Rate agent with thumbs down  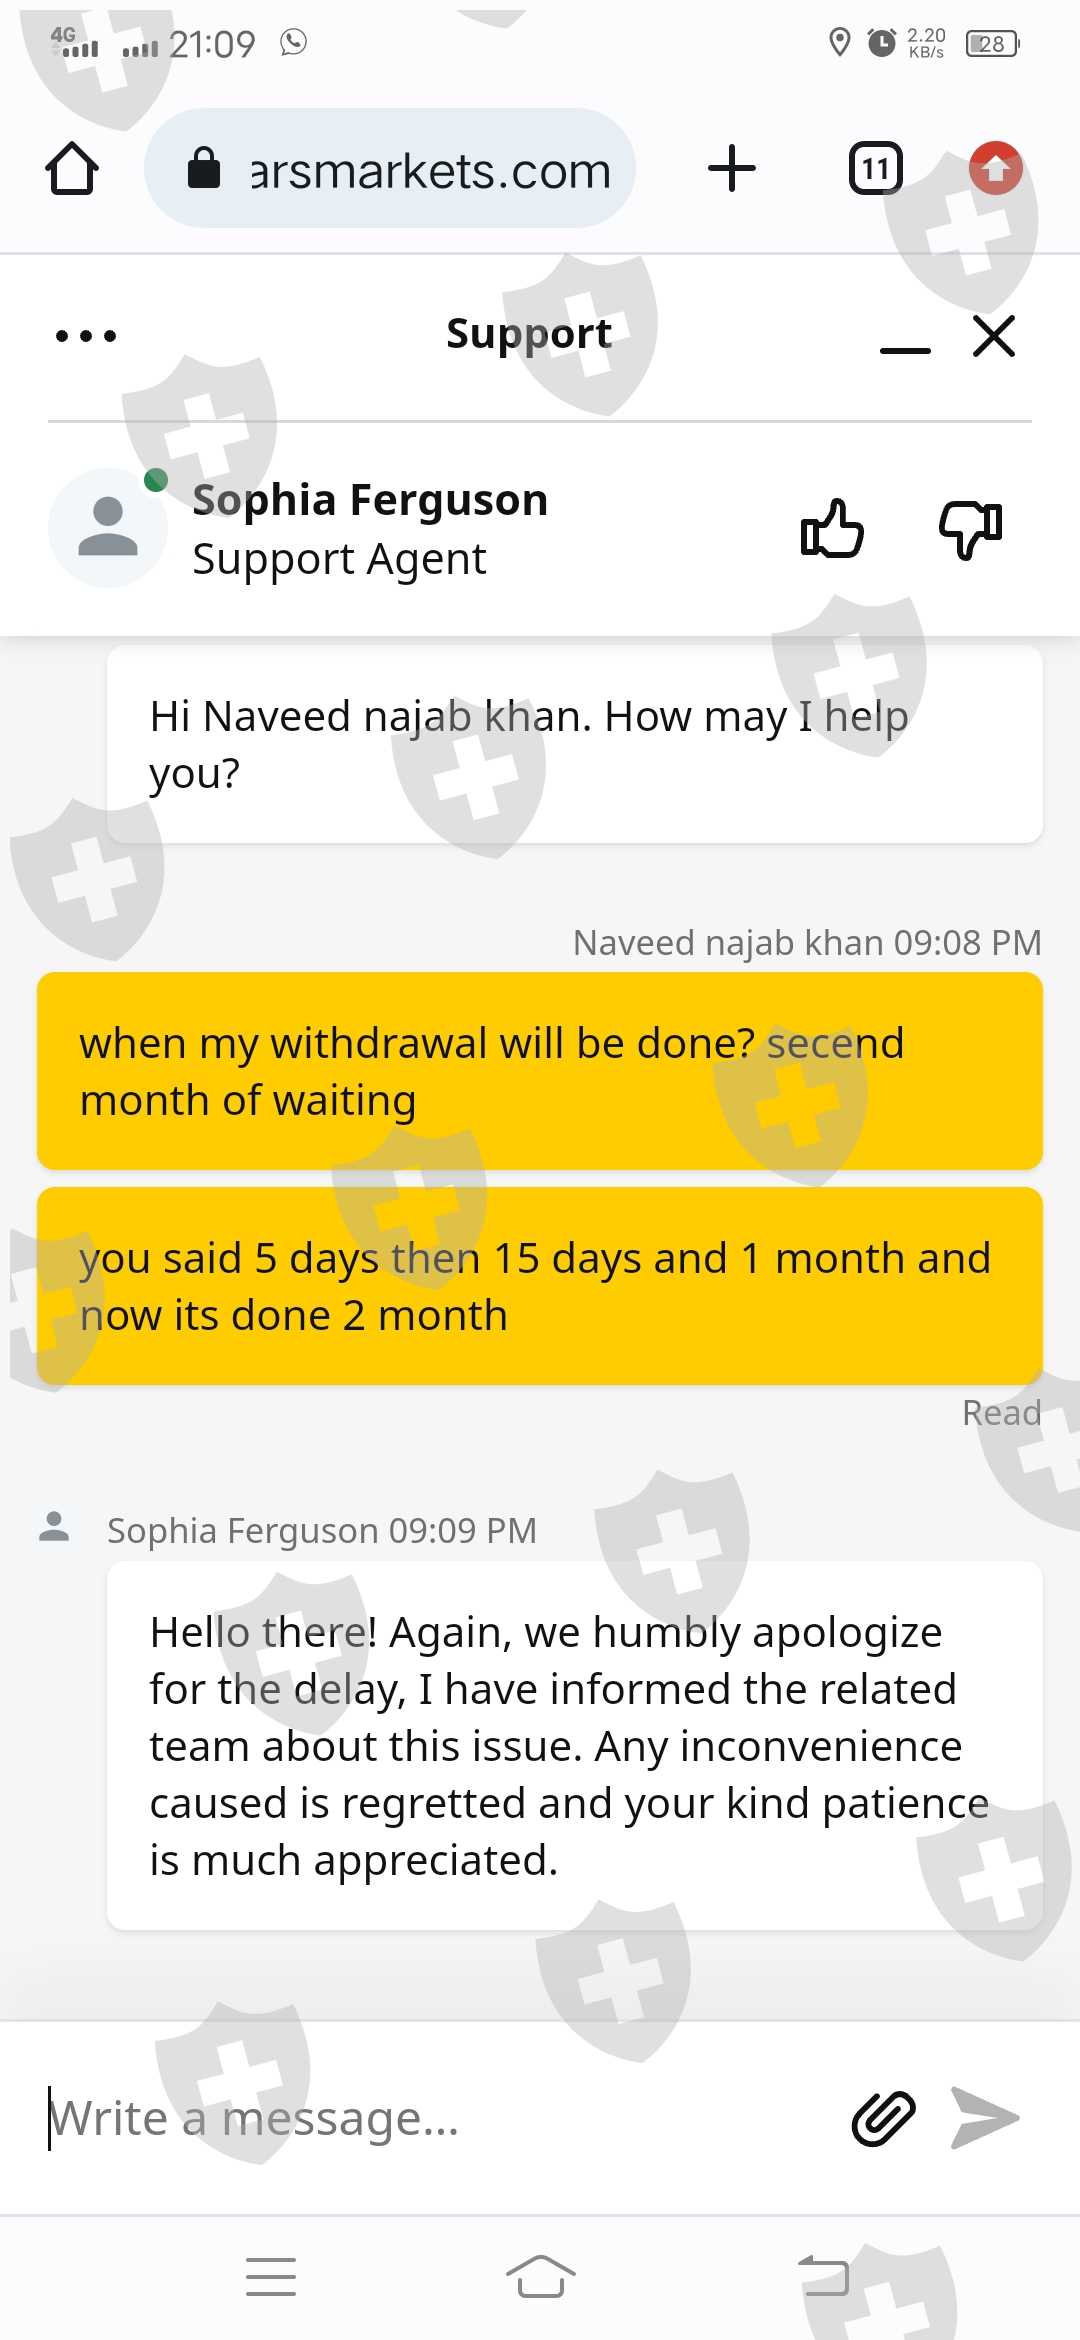click(x=970, y=528)
